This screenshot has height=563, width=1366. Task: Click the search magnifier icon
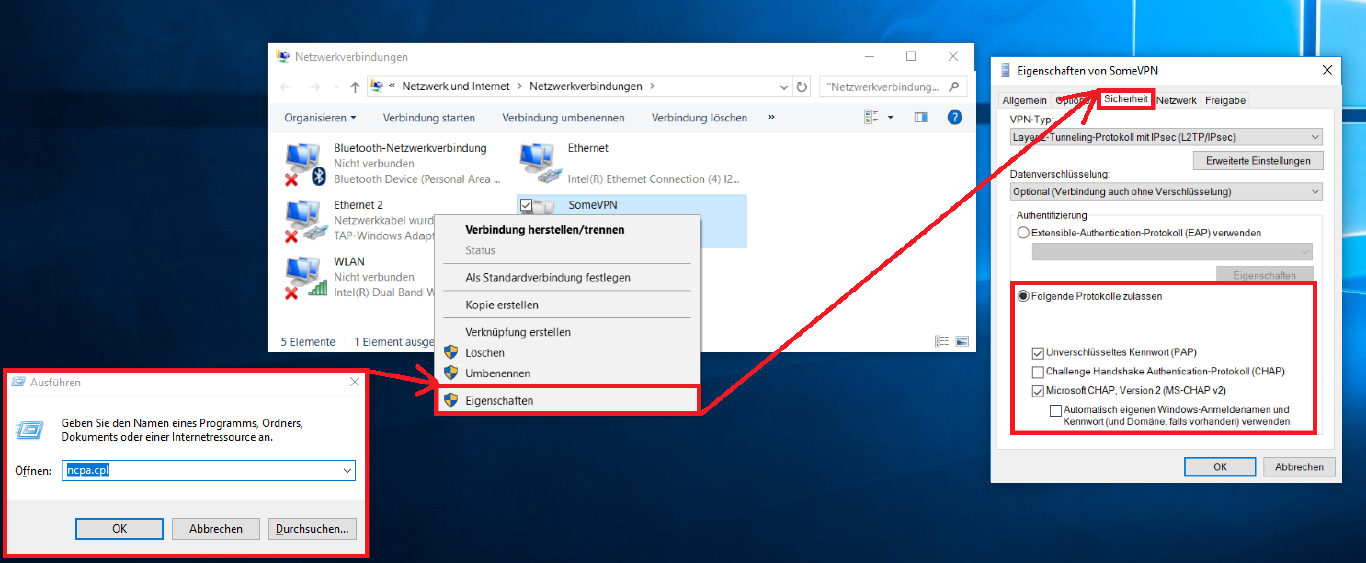tap(954, 87)
